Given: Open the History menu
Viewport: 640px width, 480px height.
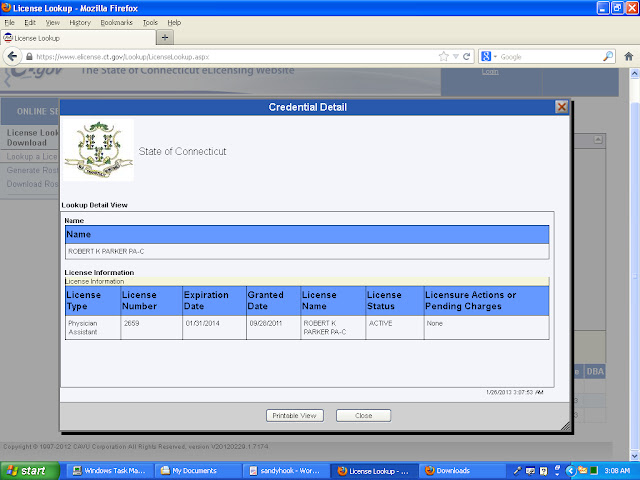Looking at the screenshot, I should tap(80, 22).
